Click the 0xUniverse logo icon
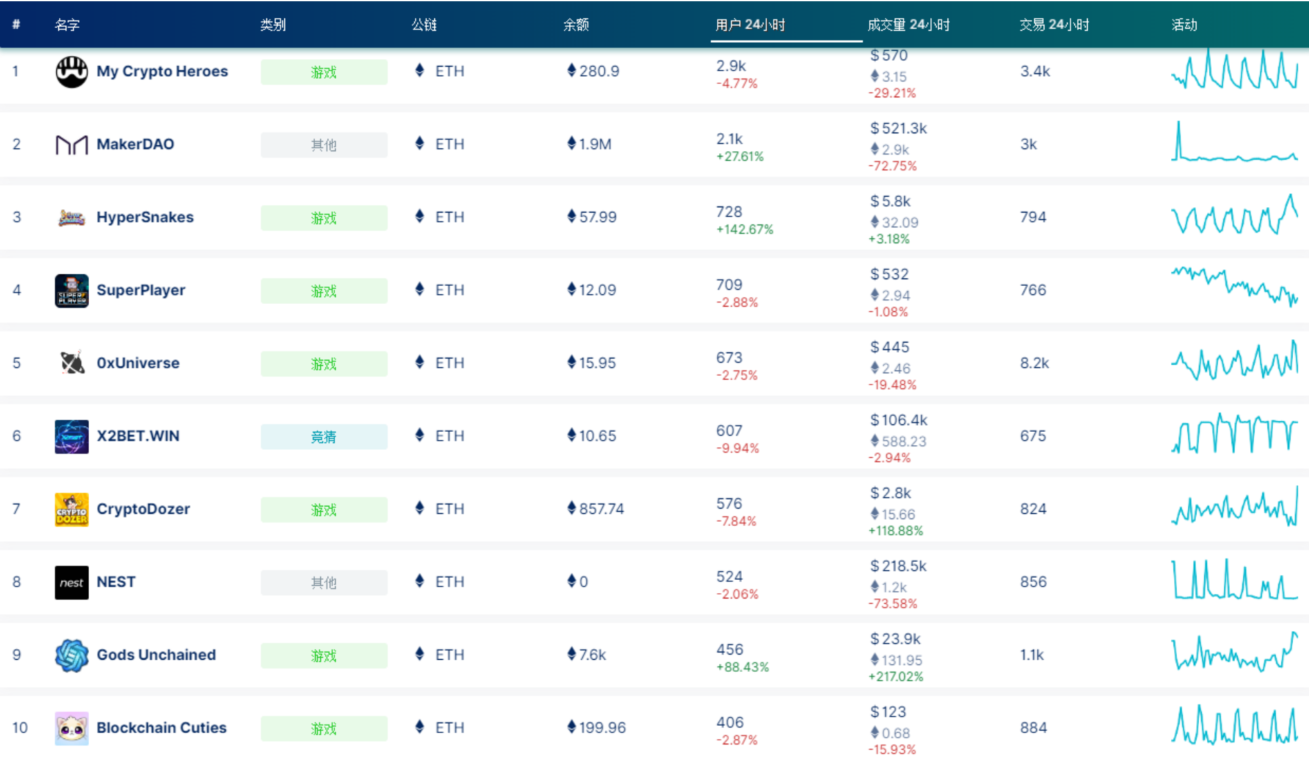Viewport: 1309px width, 768px height. (x=72, y=364)
